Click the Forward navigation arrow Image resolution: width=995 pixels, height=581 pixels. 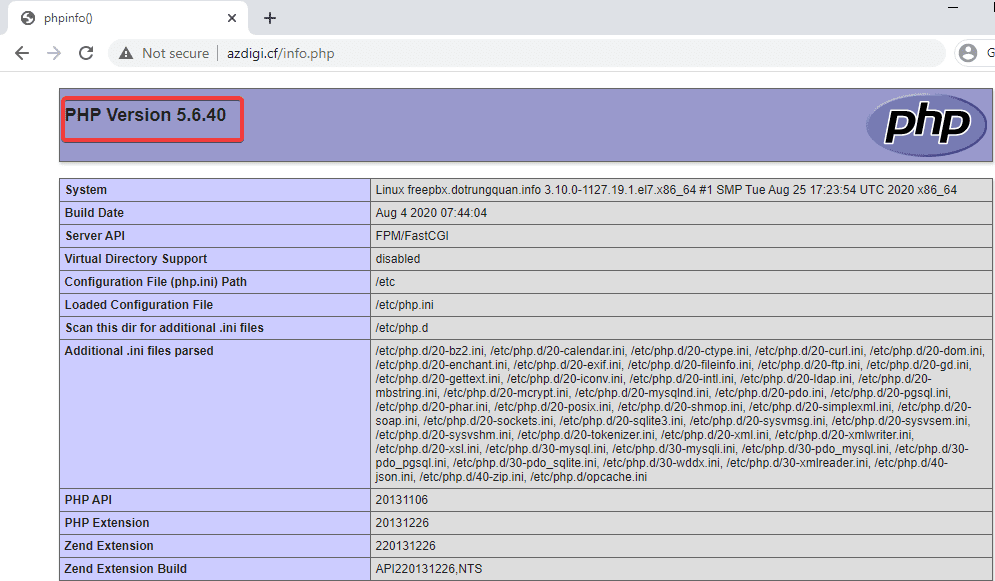tap(54, 53)
